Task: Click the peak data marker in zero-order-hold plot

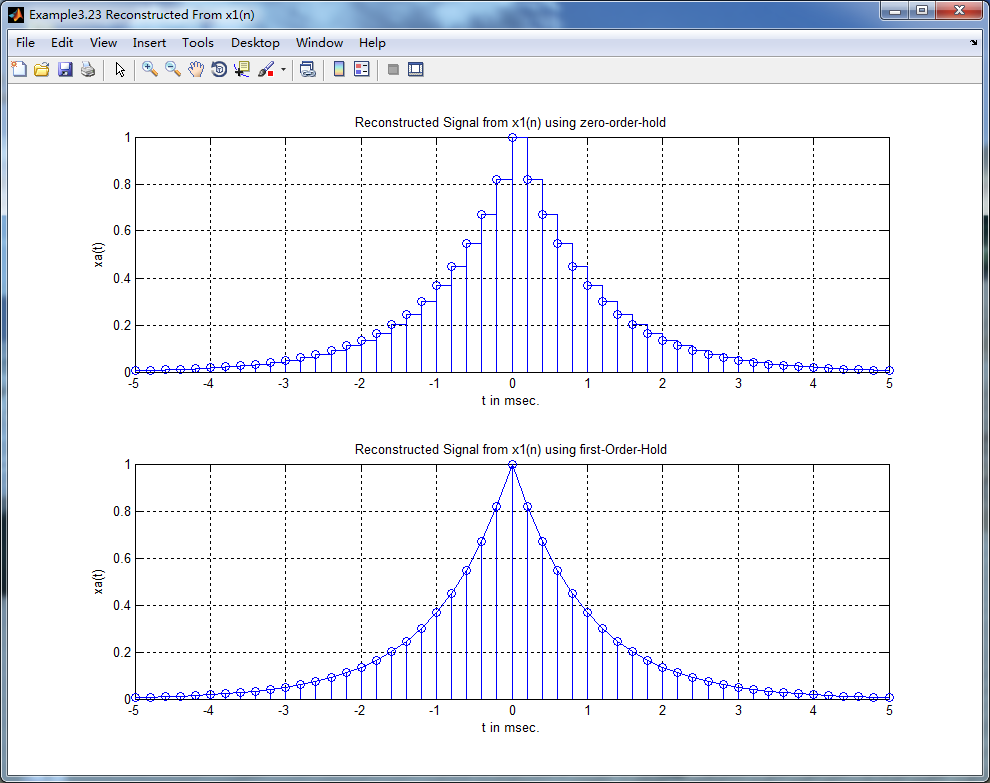Action: point(512,137)
